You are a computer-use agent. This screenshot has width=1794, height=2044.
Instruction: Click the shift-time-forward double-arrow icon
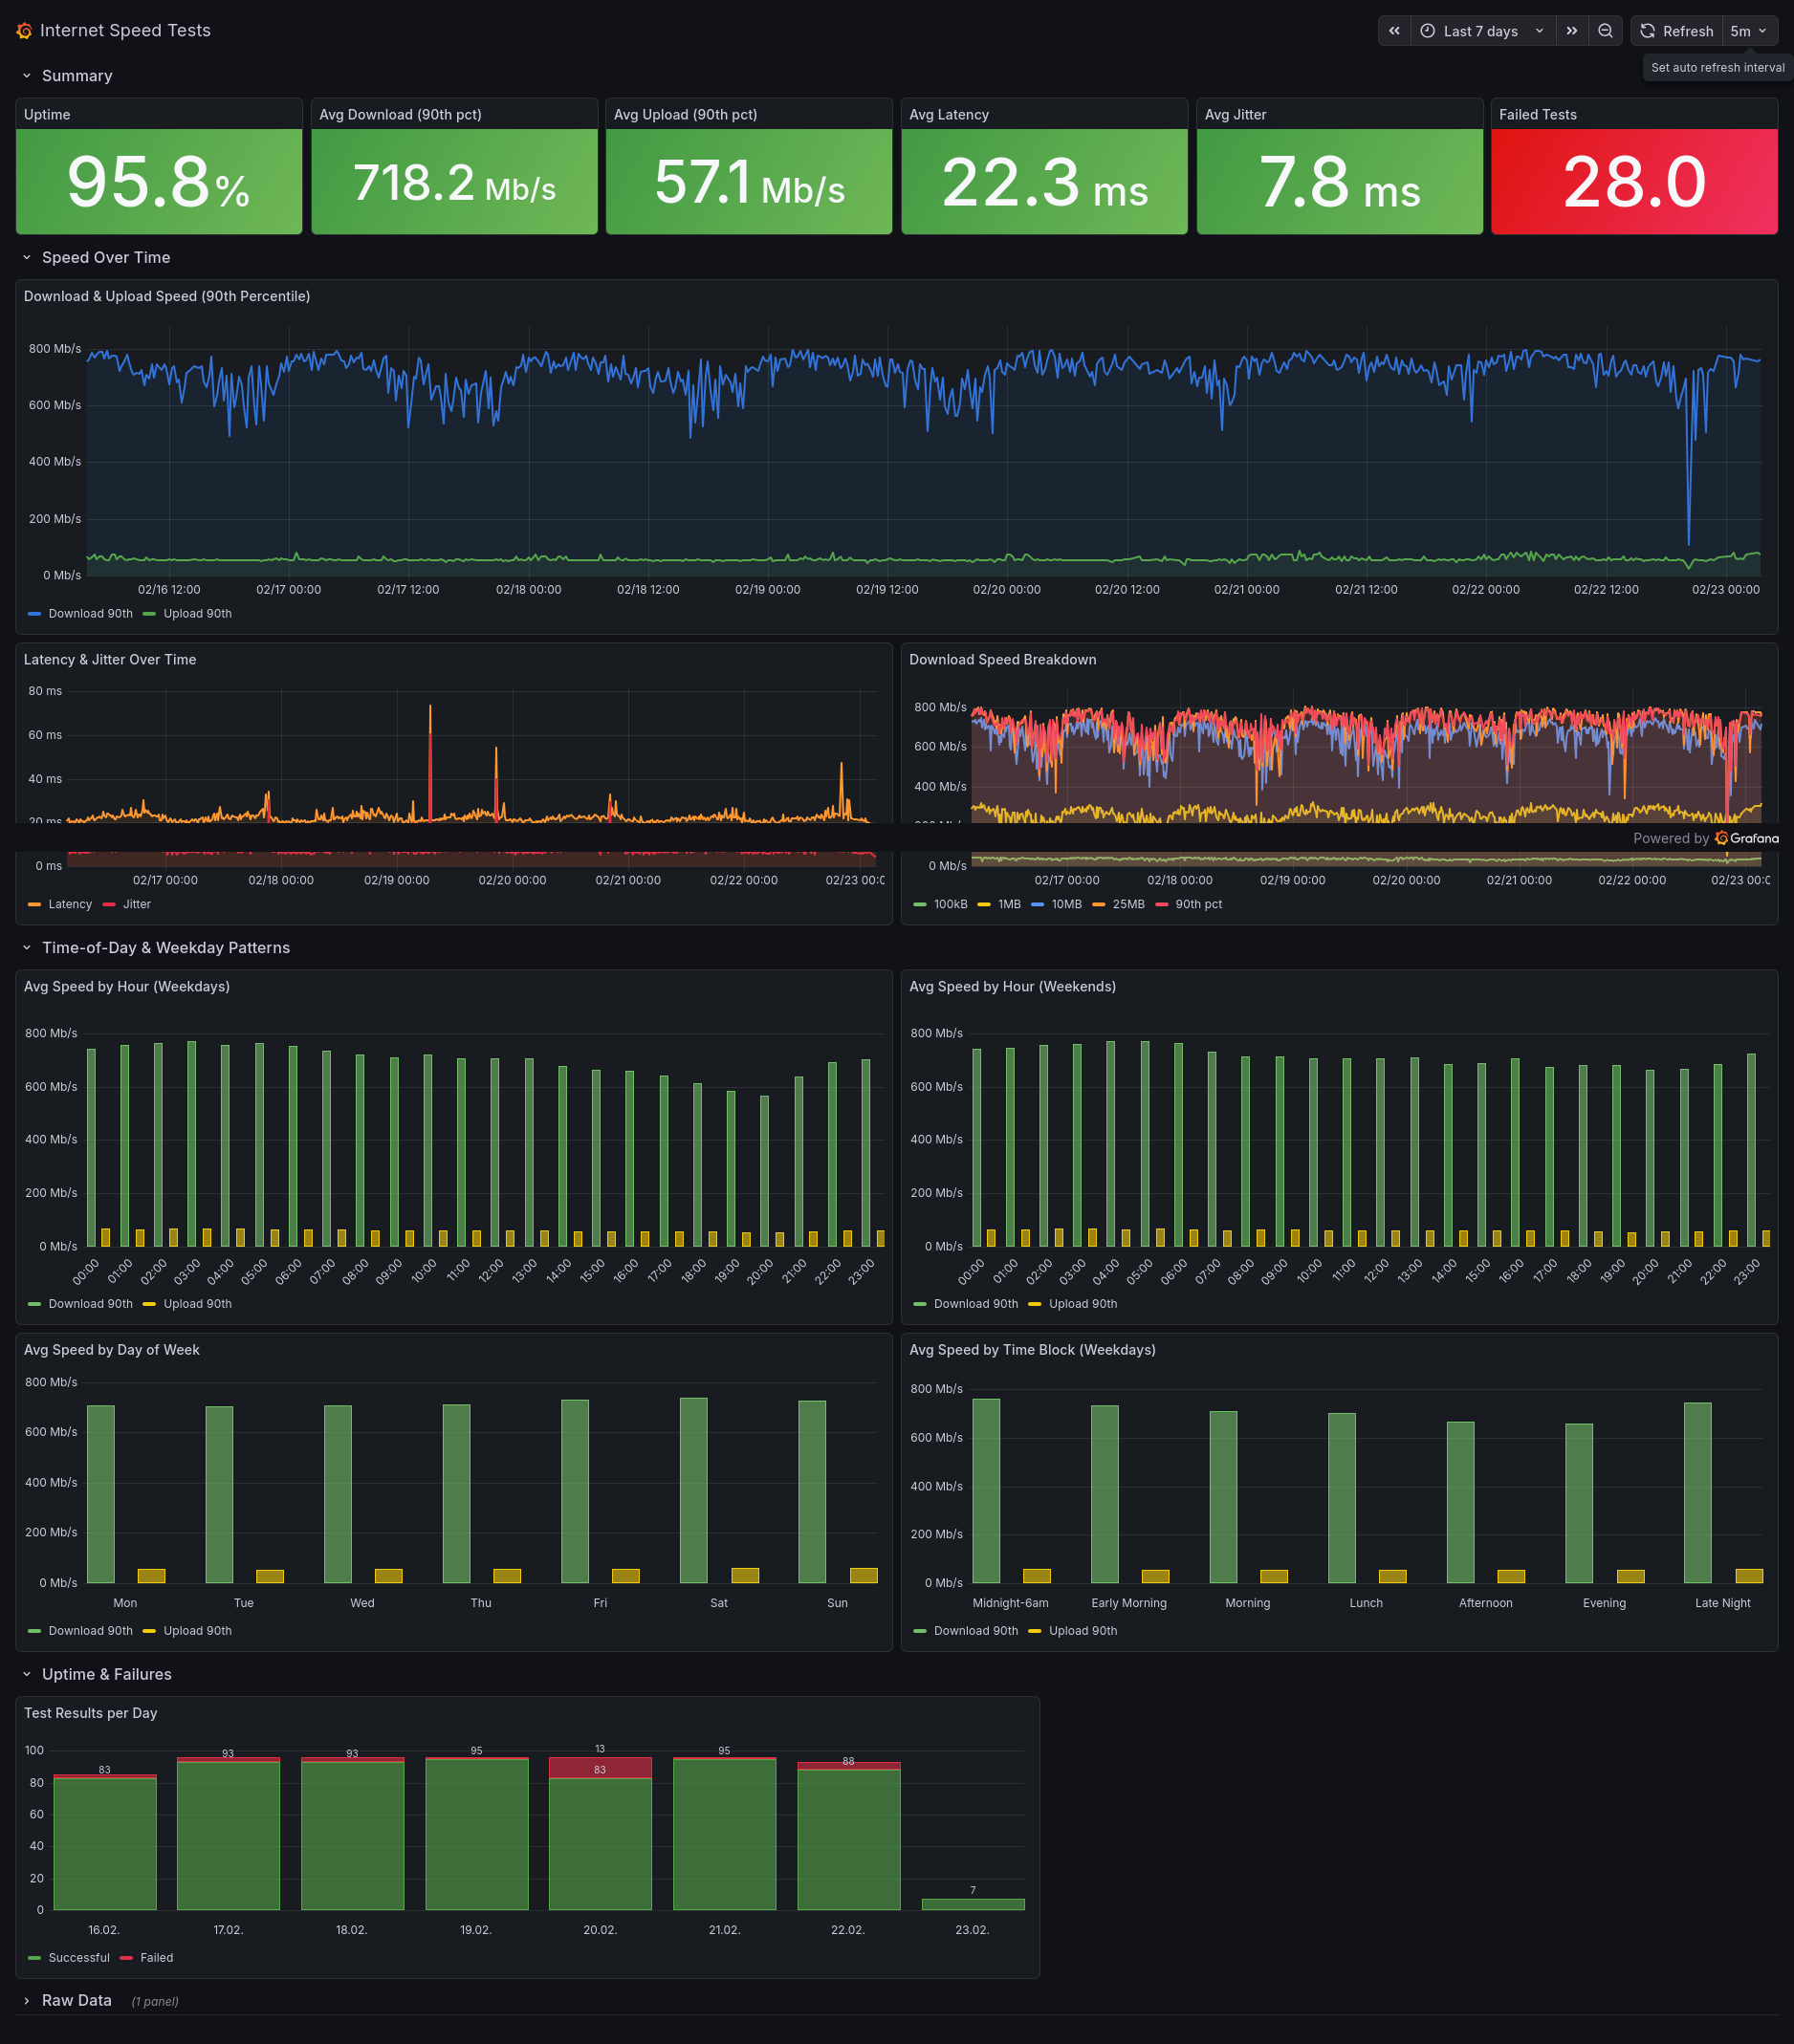1572,30
